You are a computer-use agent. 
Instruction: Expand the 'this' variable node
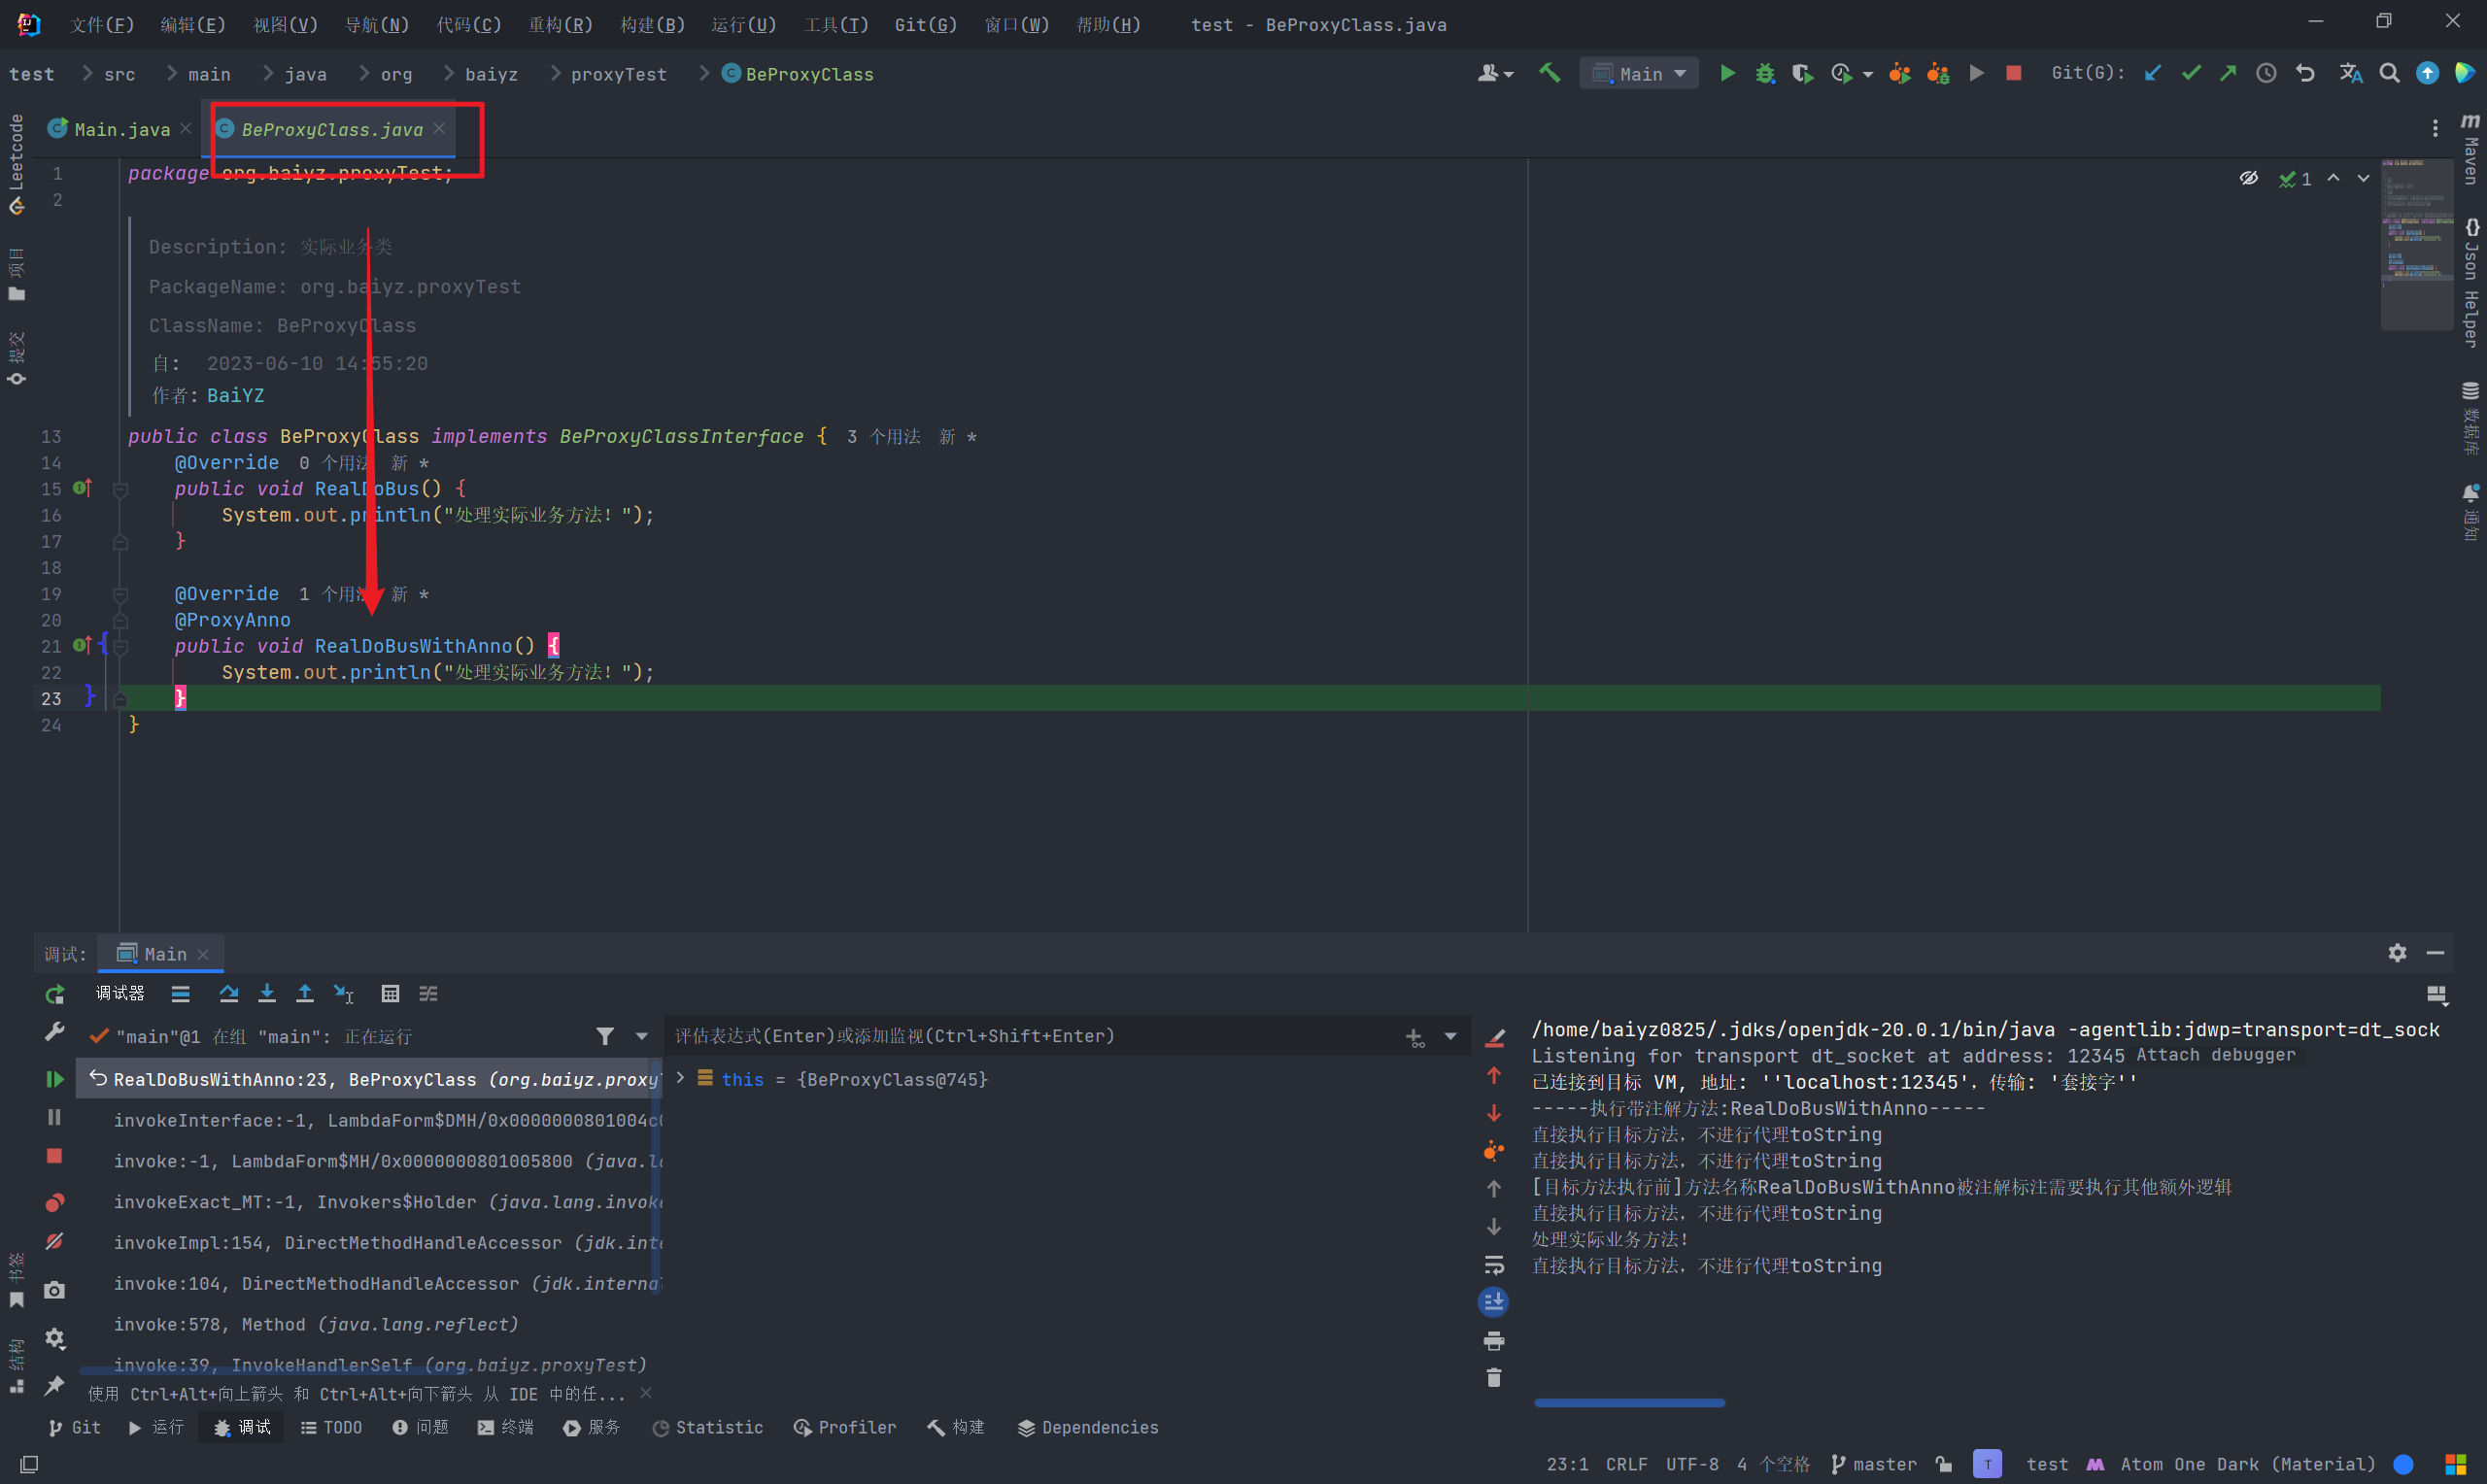click(681, 1078)
